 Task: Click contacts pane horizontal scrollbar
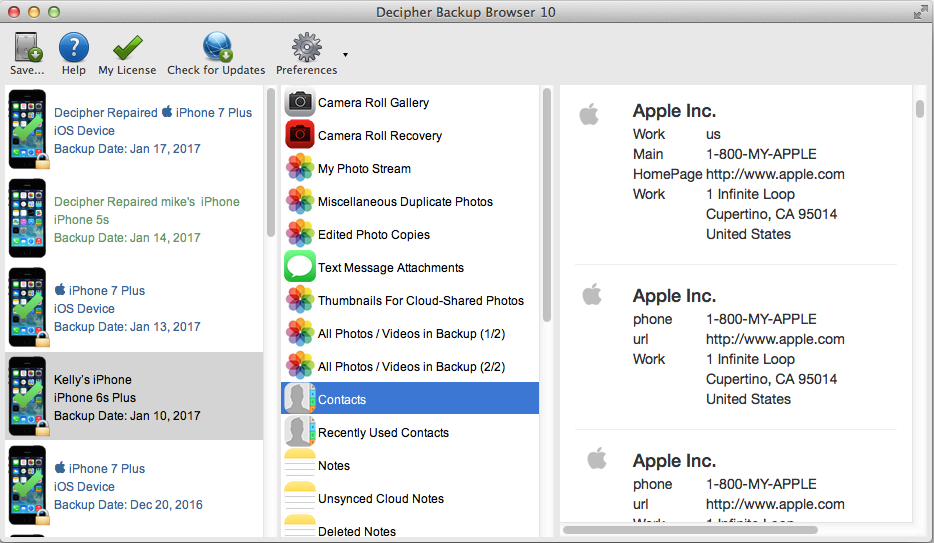click(690, 529)
